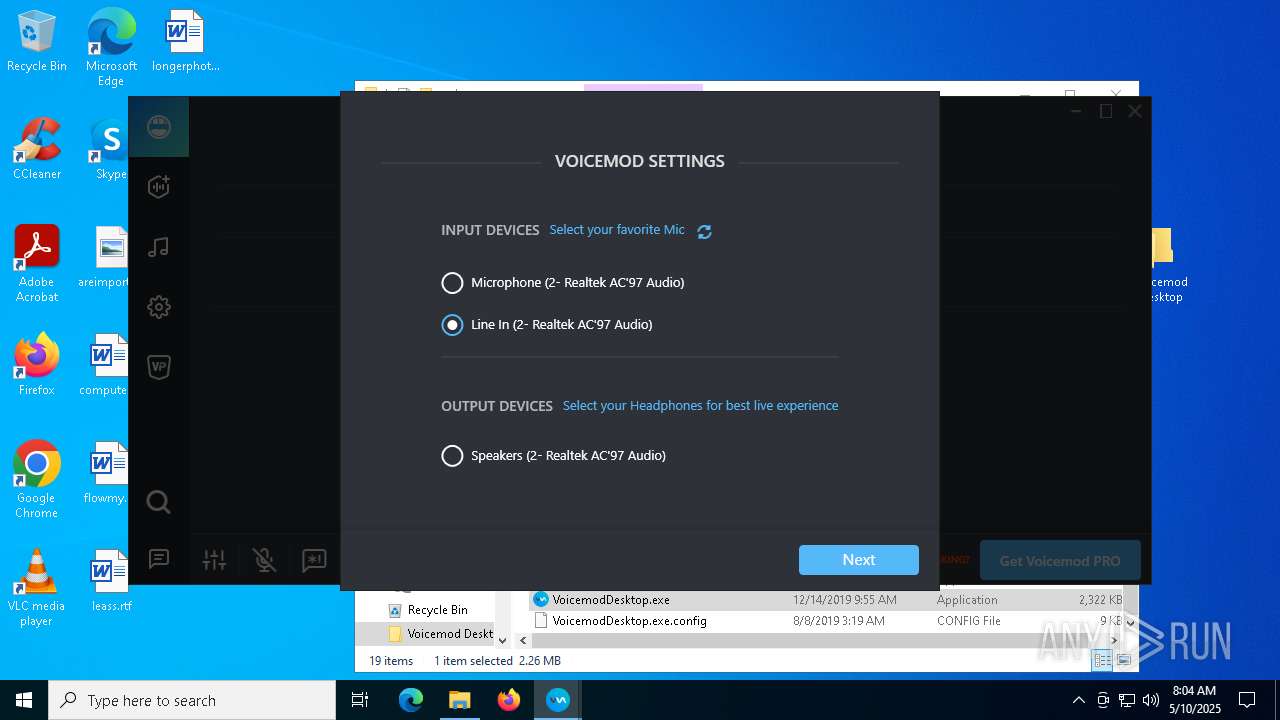Select VoicemodDesktop.exe.config file in Explorer

tap(620, 621)
